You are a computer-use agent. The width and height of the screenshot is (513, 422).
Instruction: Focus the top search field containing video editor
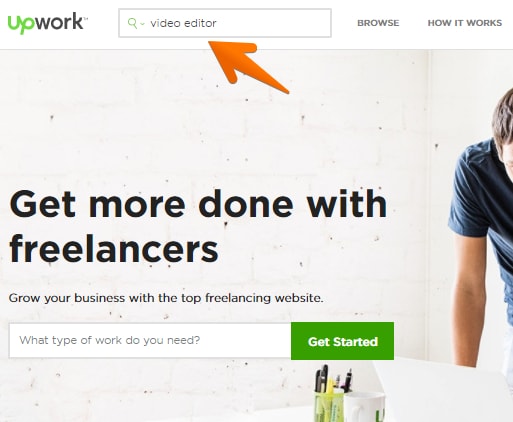(225, 23)
